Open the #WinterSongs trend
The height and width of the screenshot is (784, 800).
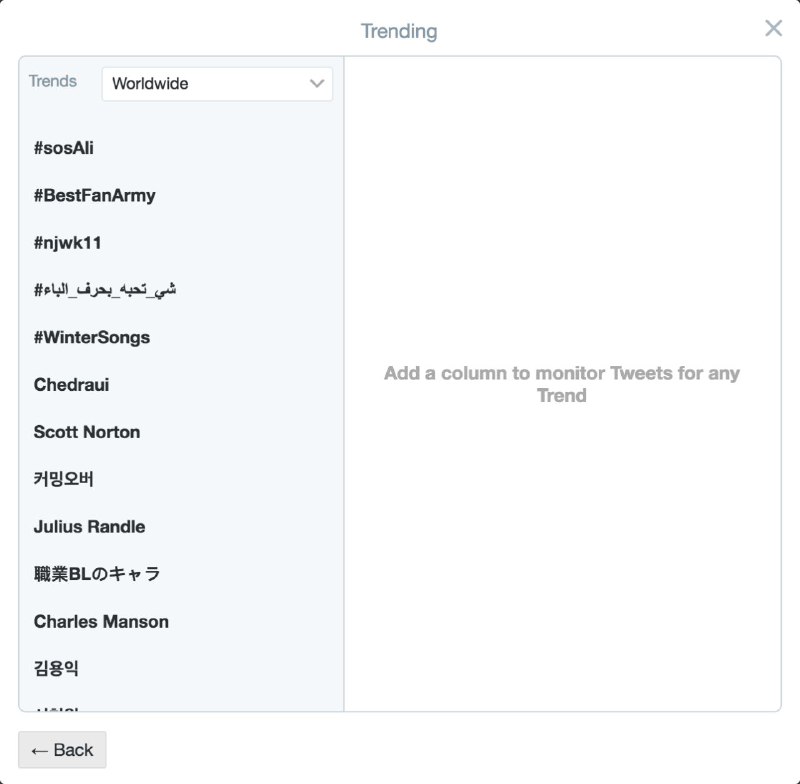coord(92,337)
